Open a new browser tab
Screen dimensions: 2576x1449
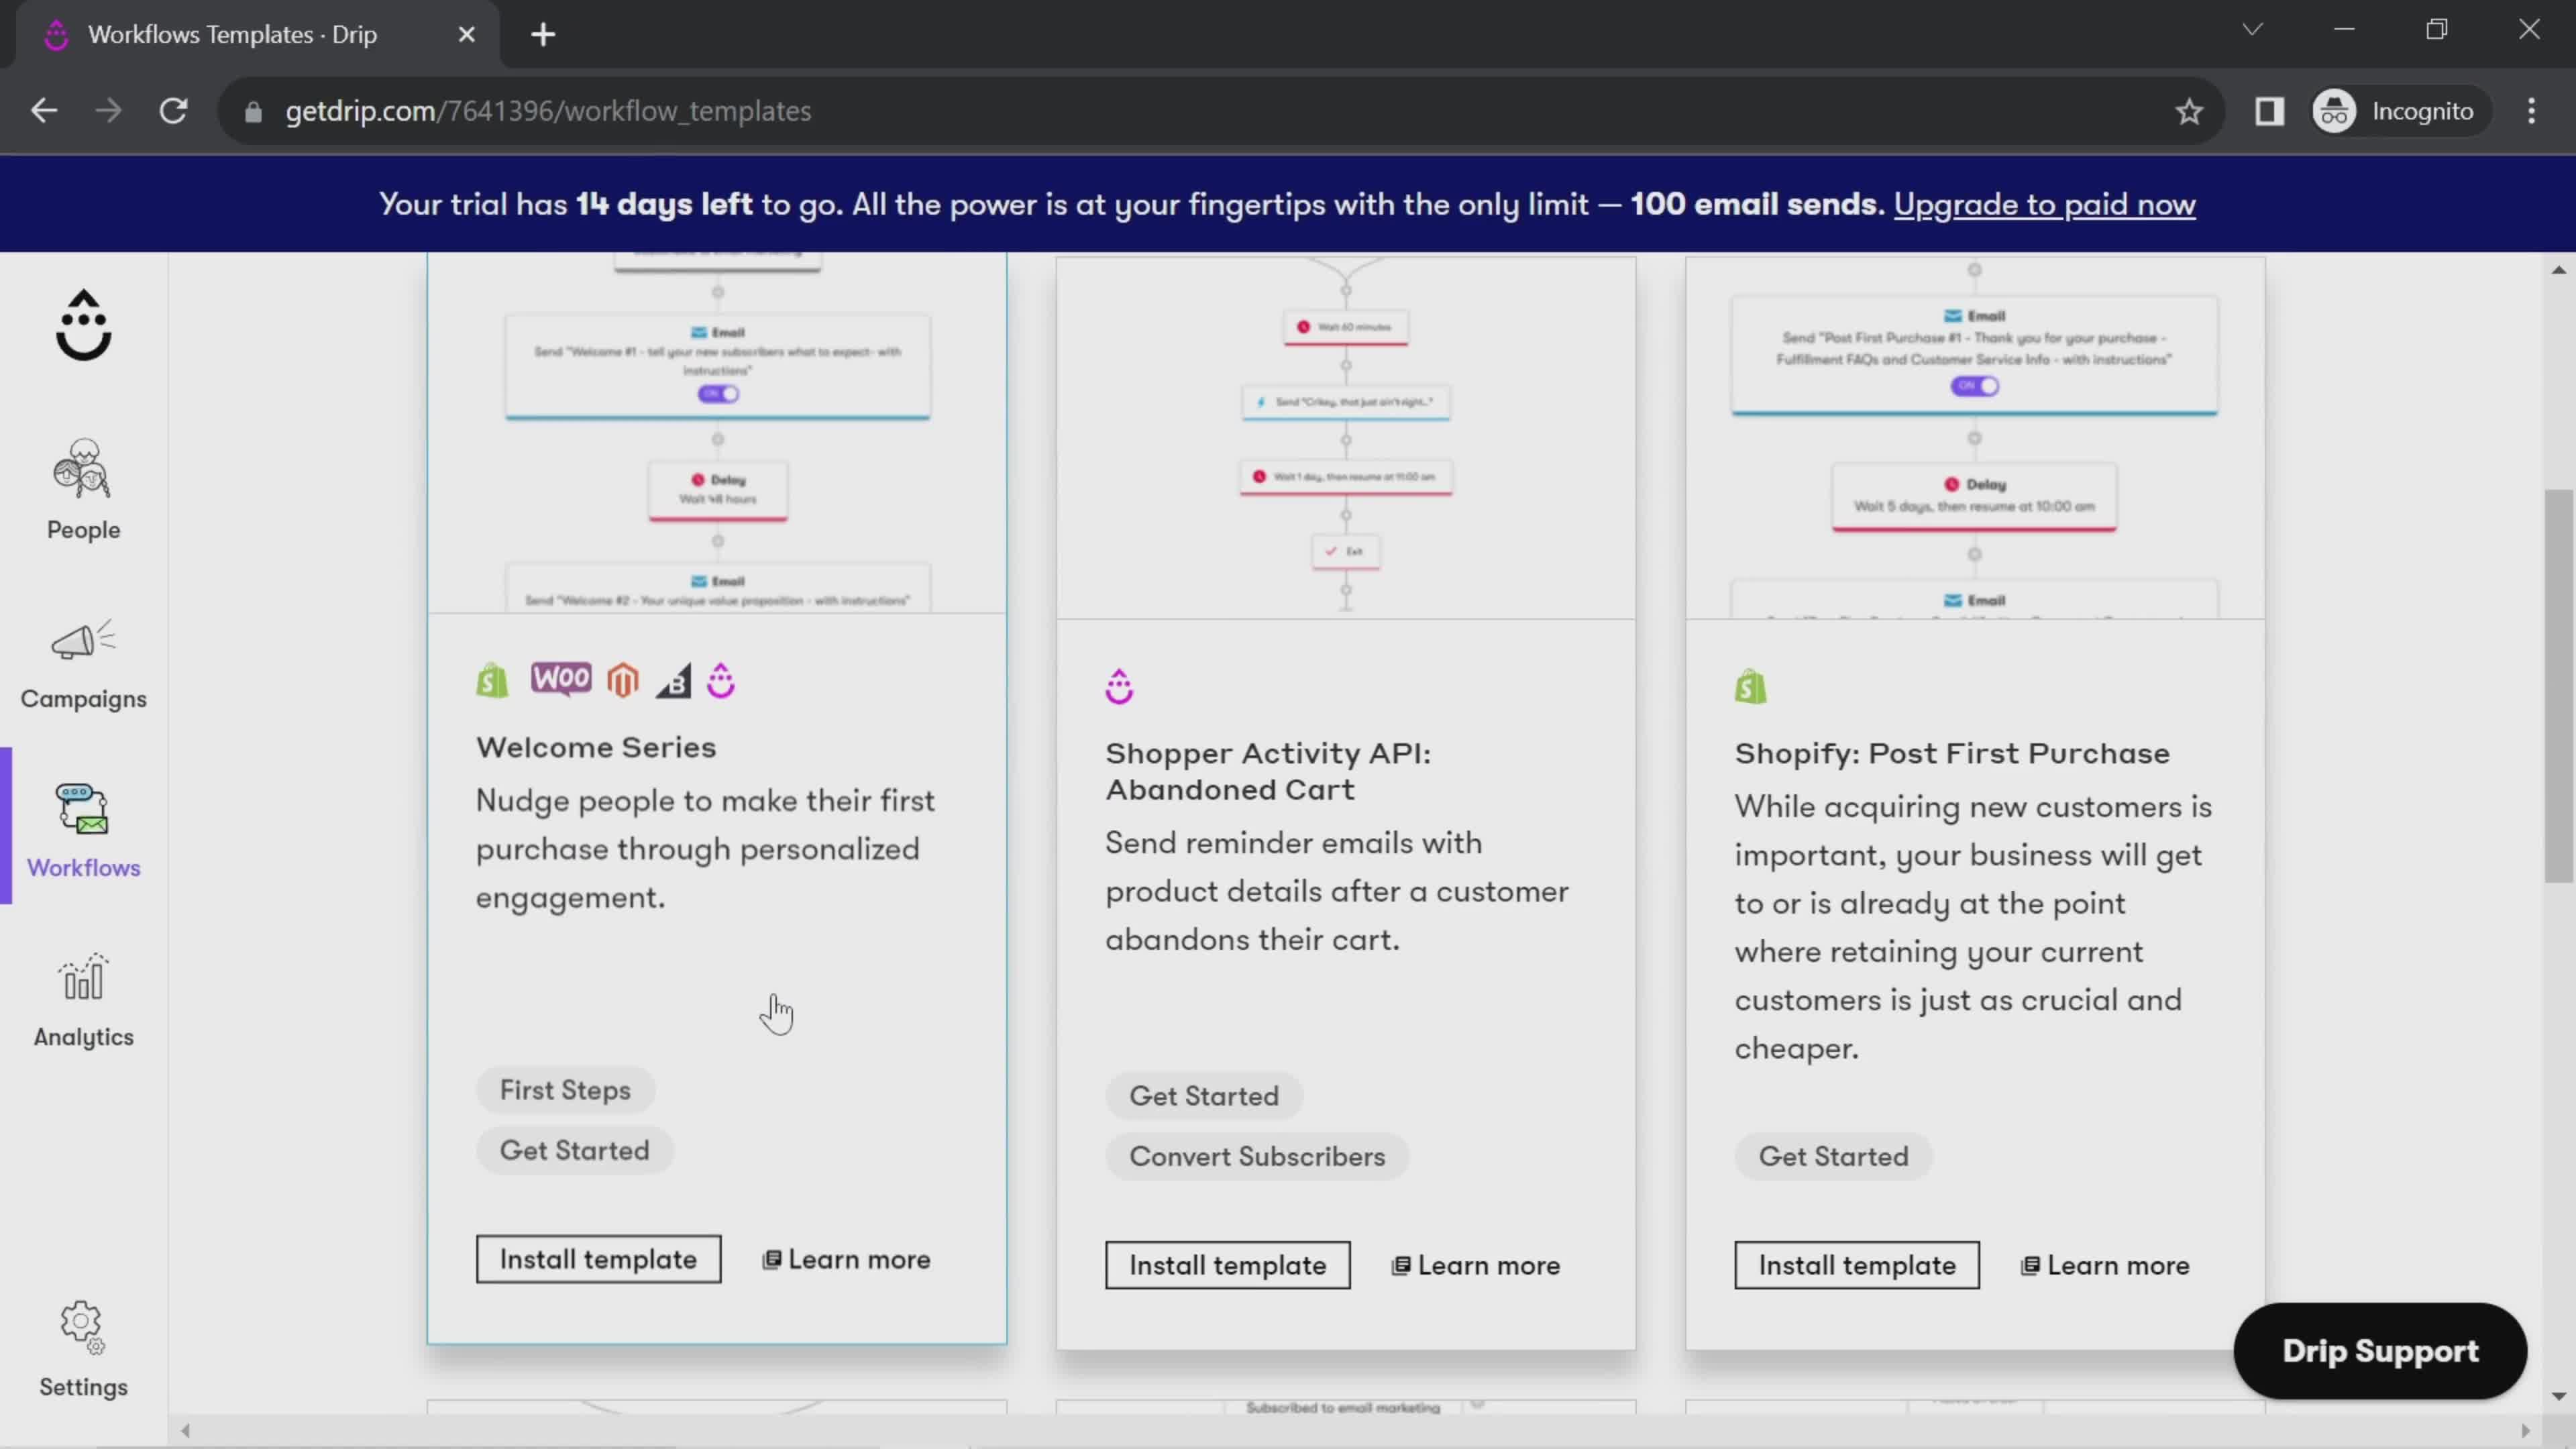pos(543,35)
